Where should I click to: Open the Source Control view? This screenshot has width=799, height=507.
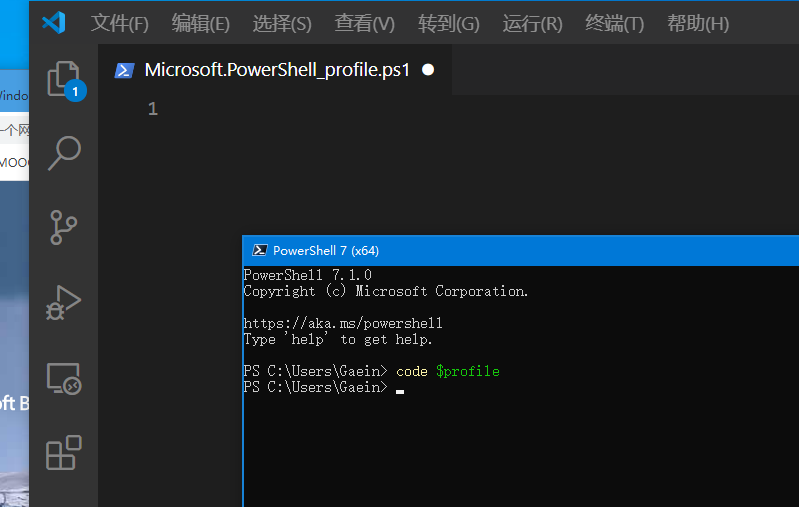pyautogui.click(x=64, y=227)
